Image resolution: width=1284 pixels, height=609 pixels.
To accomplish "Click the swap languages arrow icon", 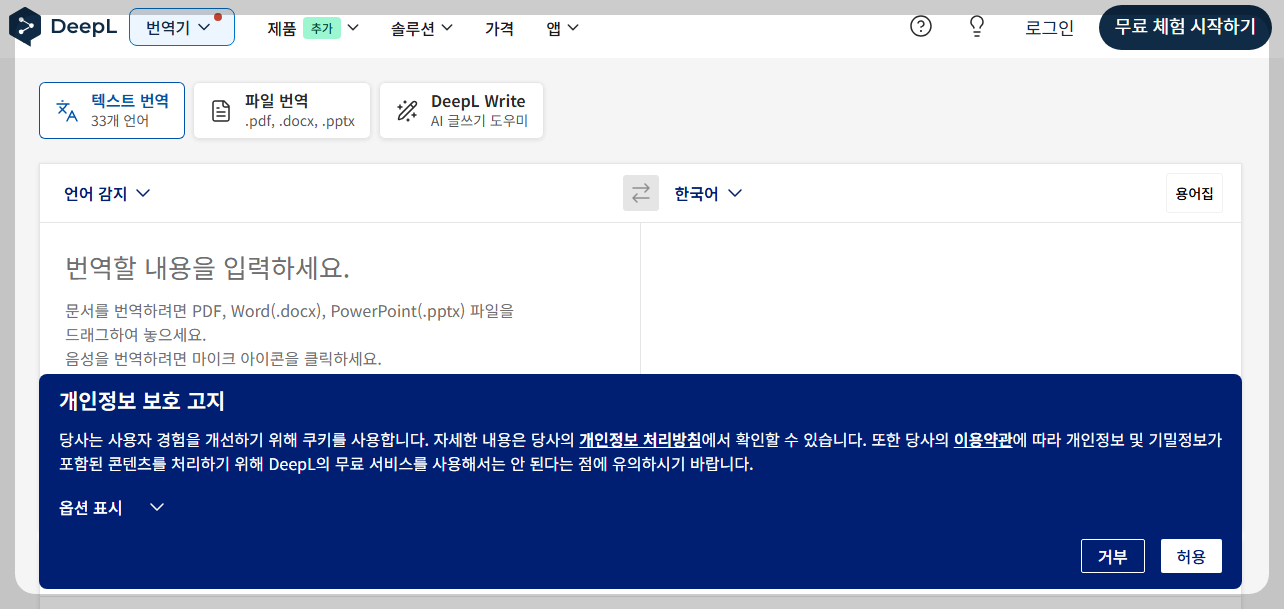I will pos(641,193).
